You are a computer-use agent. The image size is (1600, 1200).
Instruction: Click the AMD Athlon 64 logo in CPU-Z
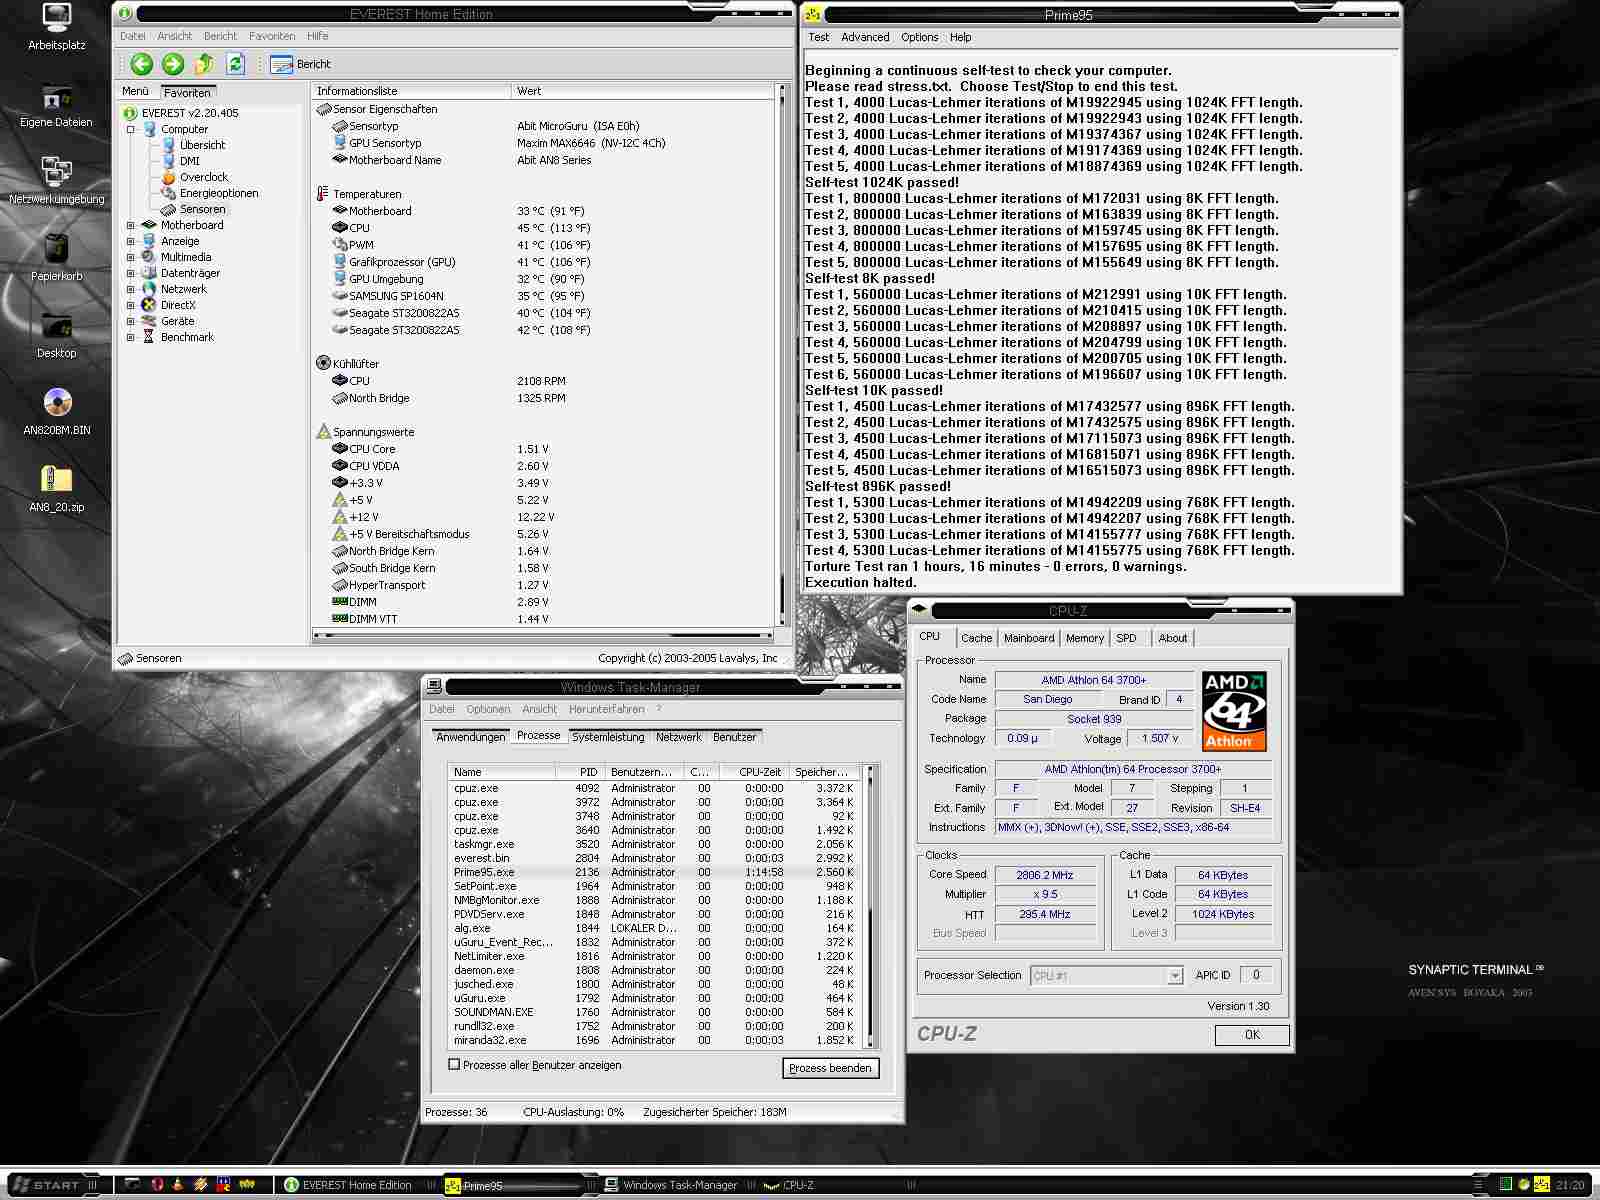tap(1234, 711)
